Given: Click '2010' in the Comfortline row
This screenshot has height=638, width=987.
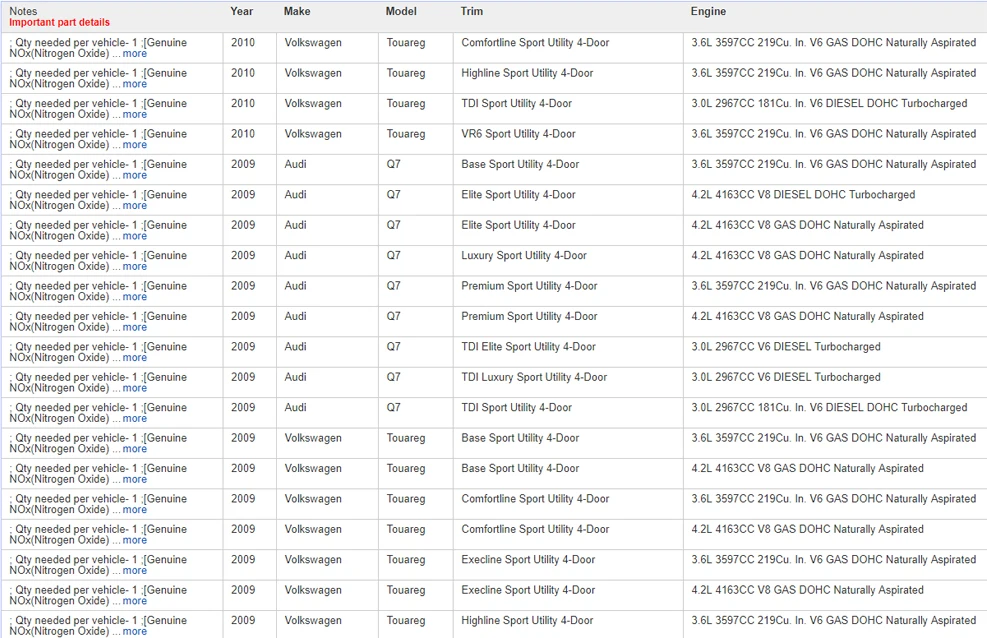Looking at the screenshot, I should (243, 43).
